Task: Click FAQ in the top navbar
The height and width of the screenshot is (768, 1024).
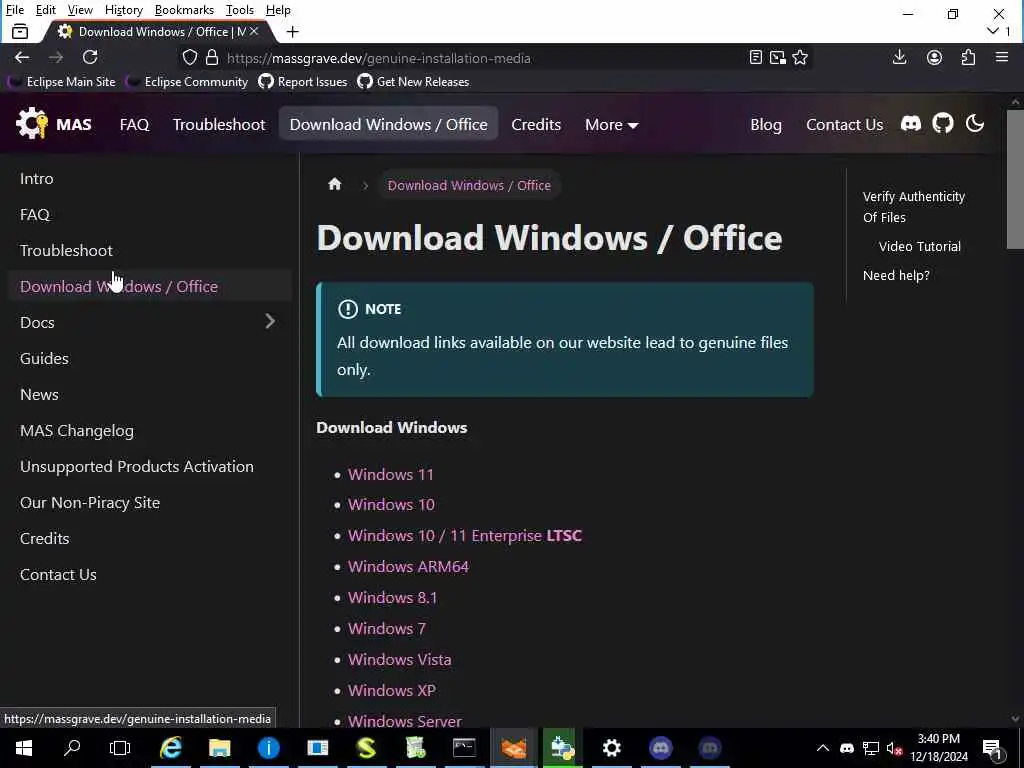Action: [x=135, y=124]
